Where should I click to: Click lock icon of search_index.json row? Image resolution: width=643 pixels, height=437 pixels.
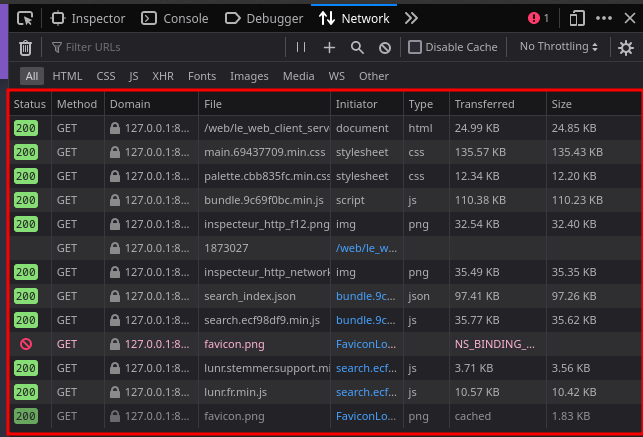point(115,296)
